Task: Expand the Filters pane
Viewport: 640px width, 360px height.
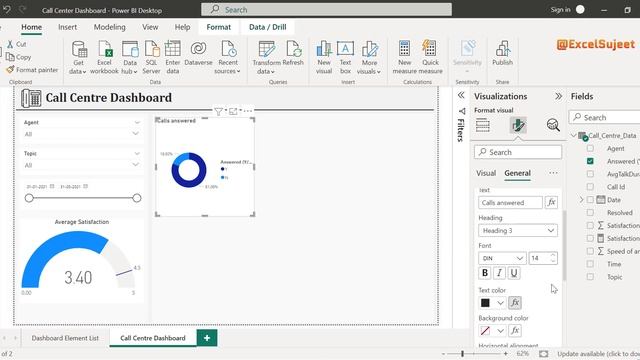Action: tap(461, 96)
